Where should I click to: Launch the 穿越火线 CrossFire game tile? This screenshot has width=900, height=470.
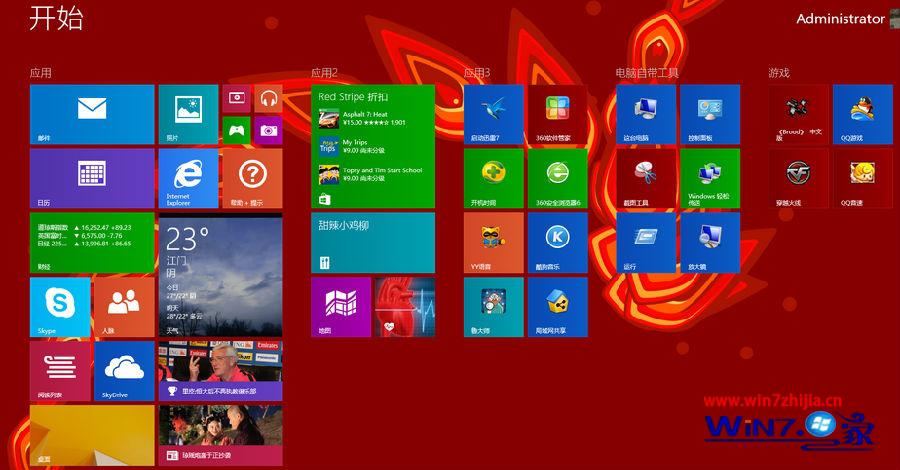coord(798,178)
